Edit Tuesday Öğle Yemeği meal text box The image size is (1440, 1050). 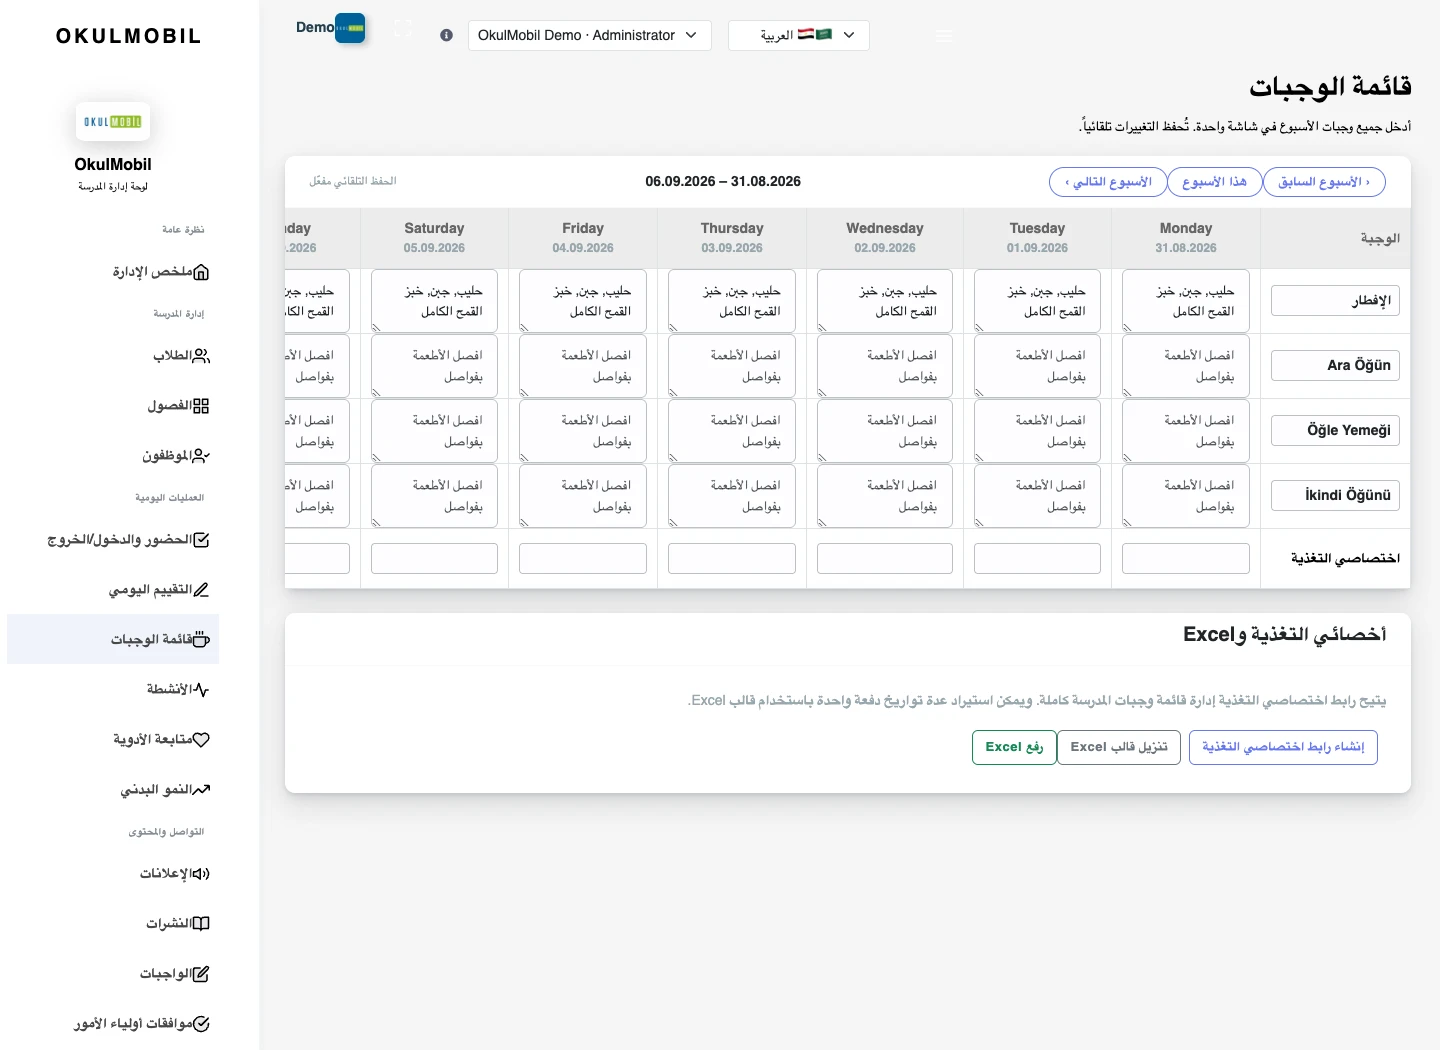click(1037, 431)
